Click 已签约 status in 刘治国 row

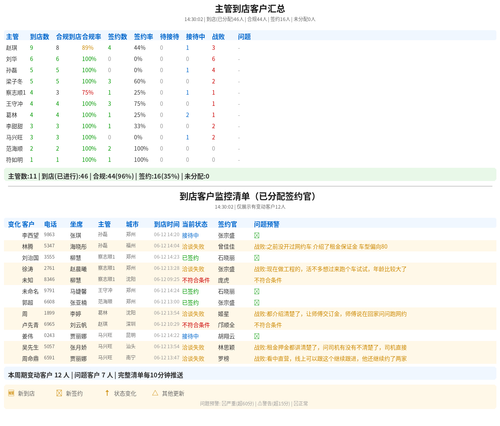[x=190, y=258]
